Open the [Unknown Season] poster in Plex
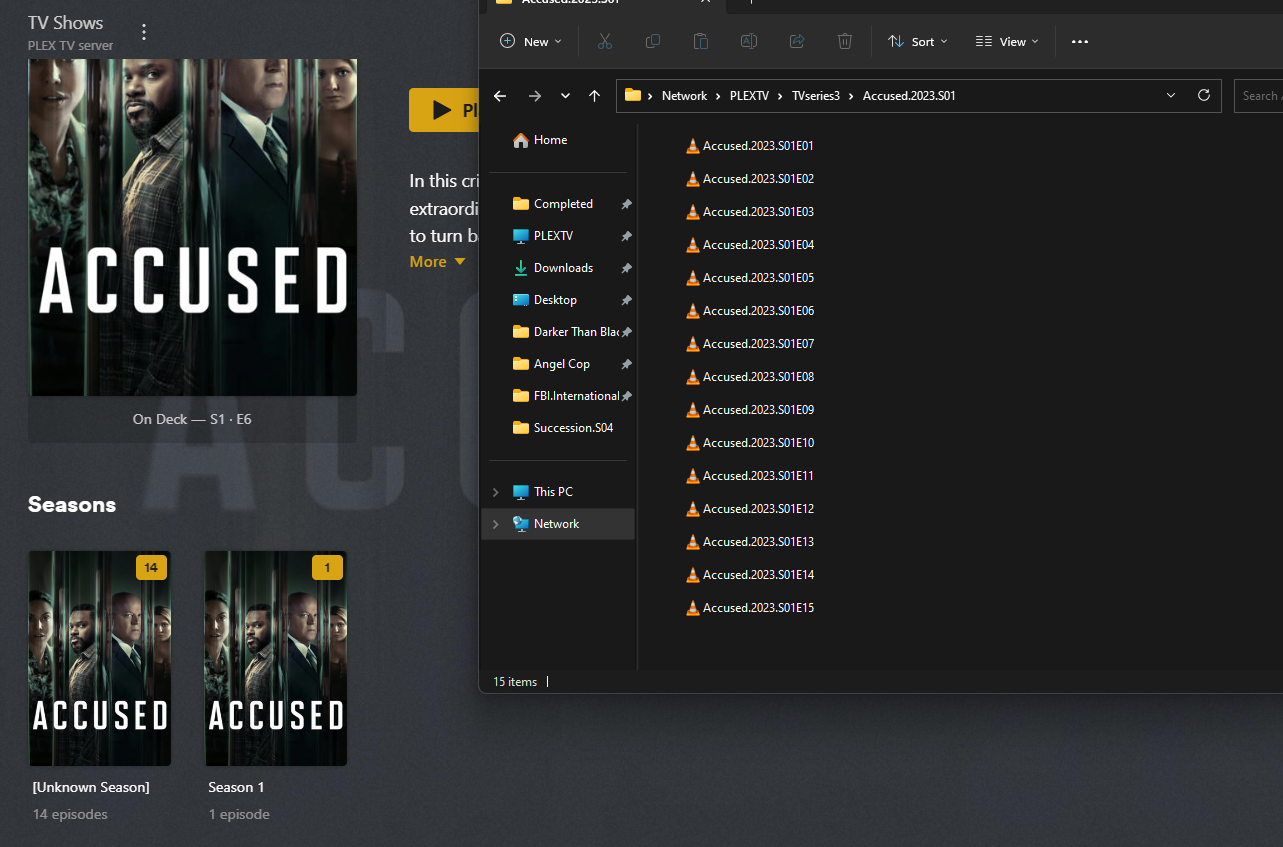This screenshot has height=847, width=1283. (x=100, y=658)
